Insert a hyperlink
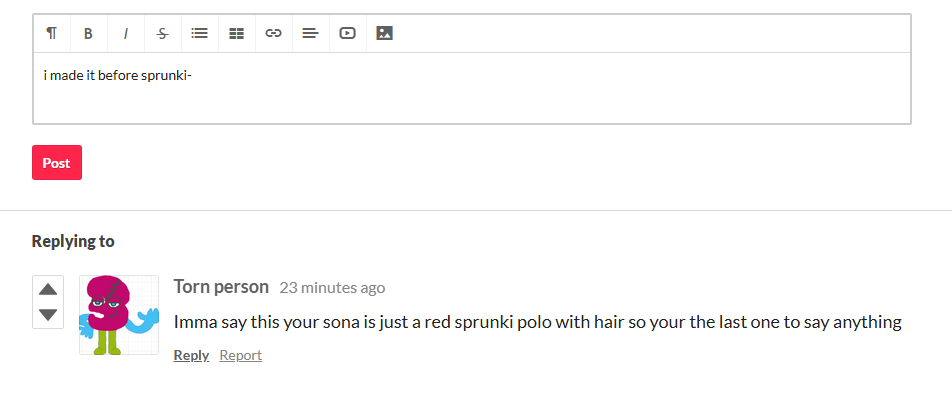The image size is (952, 405). [x=273, y=33]
